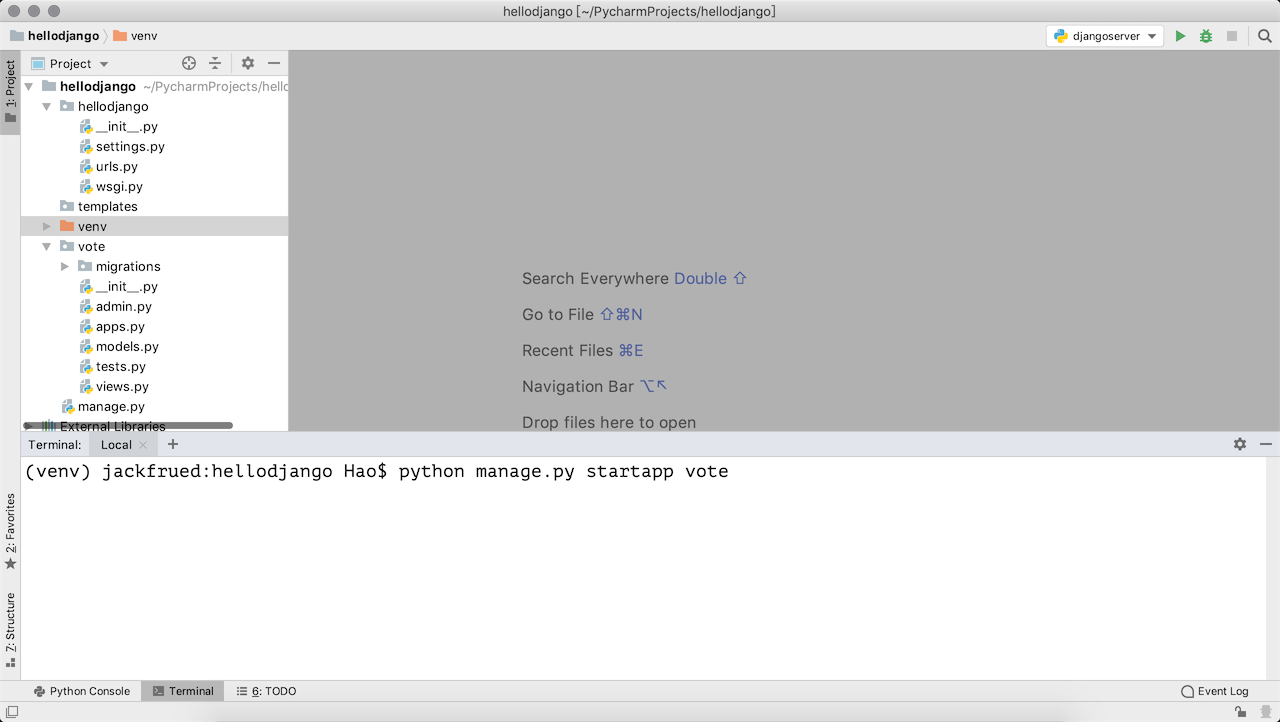Viewport: 1280px width, 722px height.
Task: Expand the venv folder
Action: point(46,226)
